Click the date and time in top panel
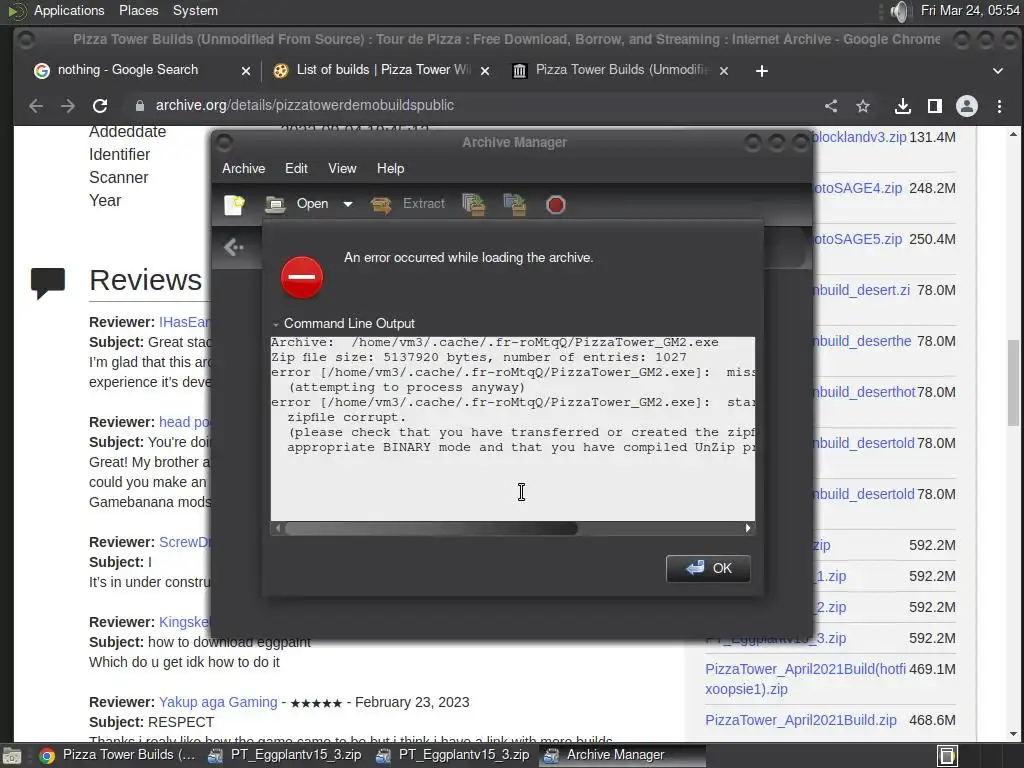Screen dimensions: 1024x768 click(x=970, y=10)
